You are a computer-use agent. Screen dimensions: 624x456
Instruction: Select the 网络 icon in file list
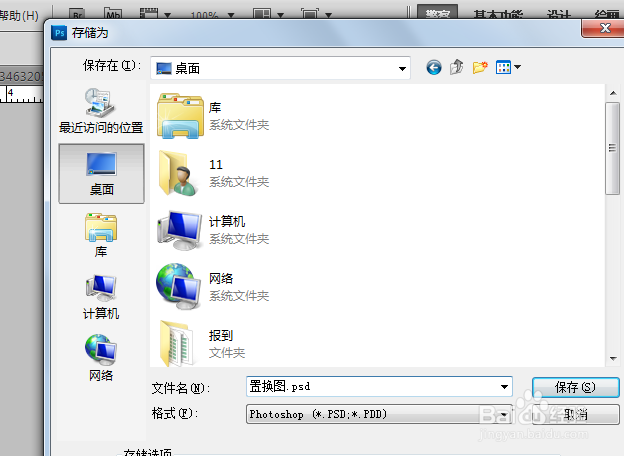coord(179,286)
